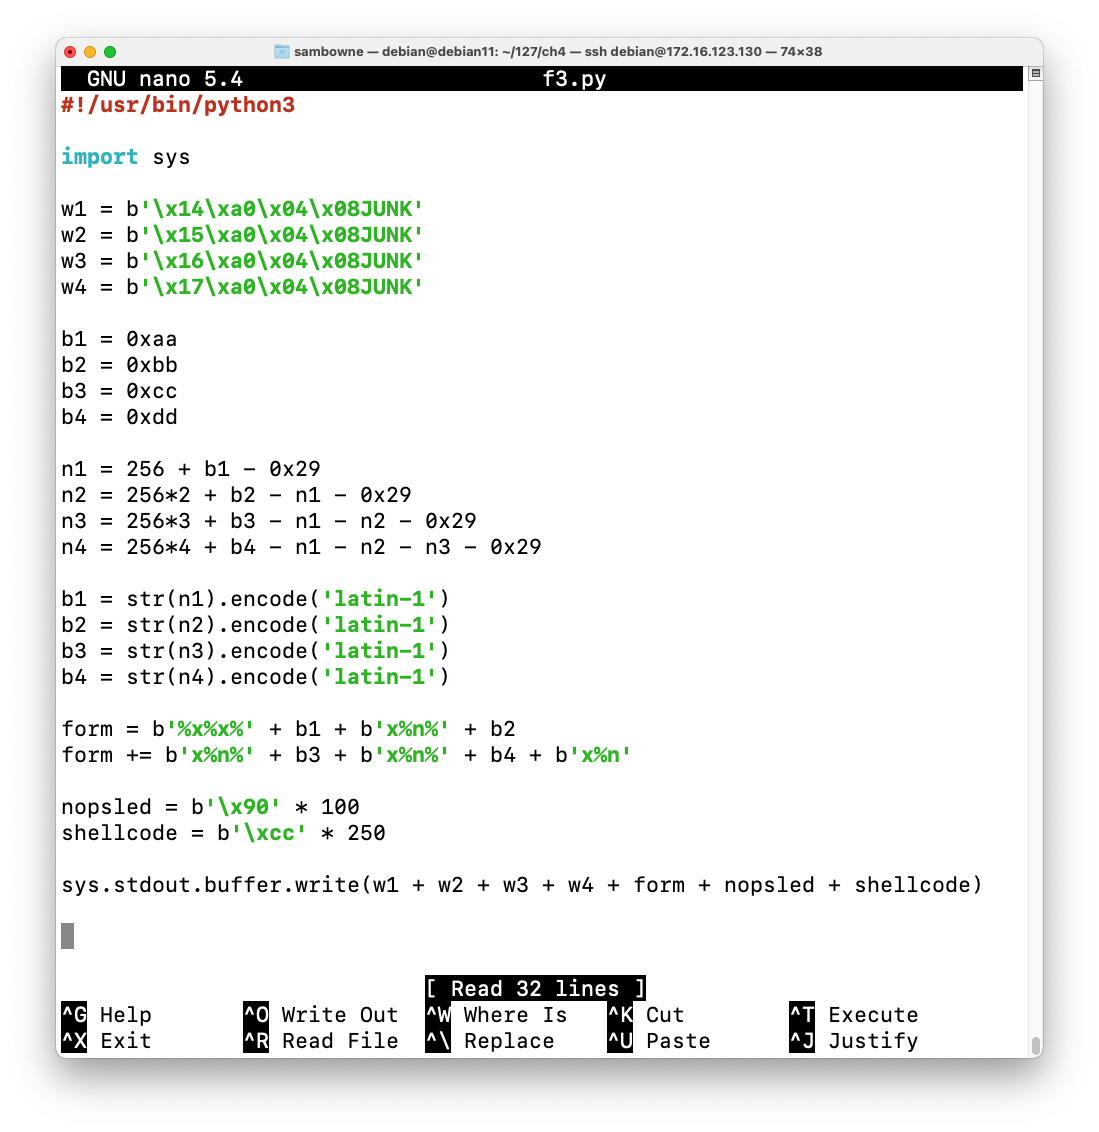
Task: Click the scrollback marker icon at the top right
Action: point(1035,73)
